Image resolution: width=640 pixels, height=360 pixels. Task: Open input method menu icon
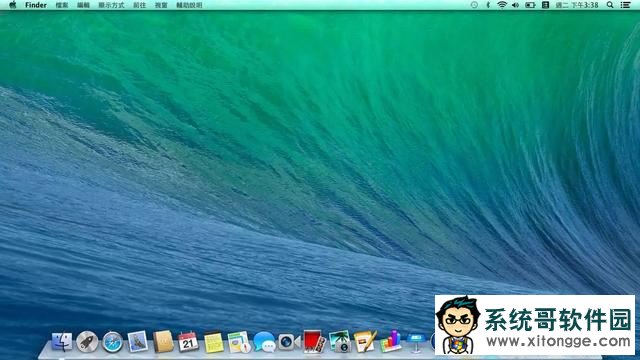(545, 5)
